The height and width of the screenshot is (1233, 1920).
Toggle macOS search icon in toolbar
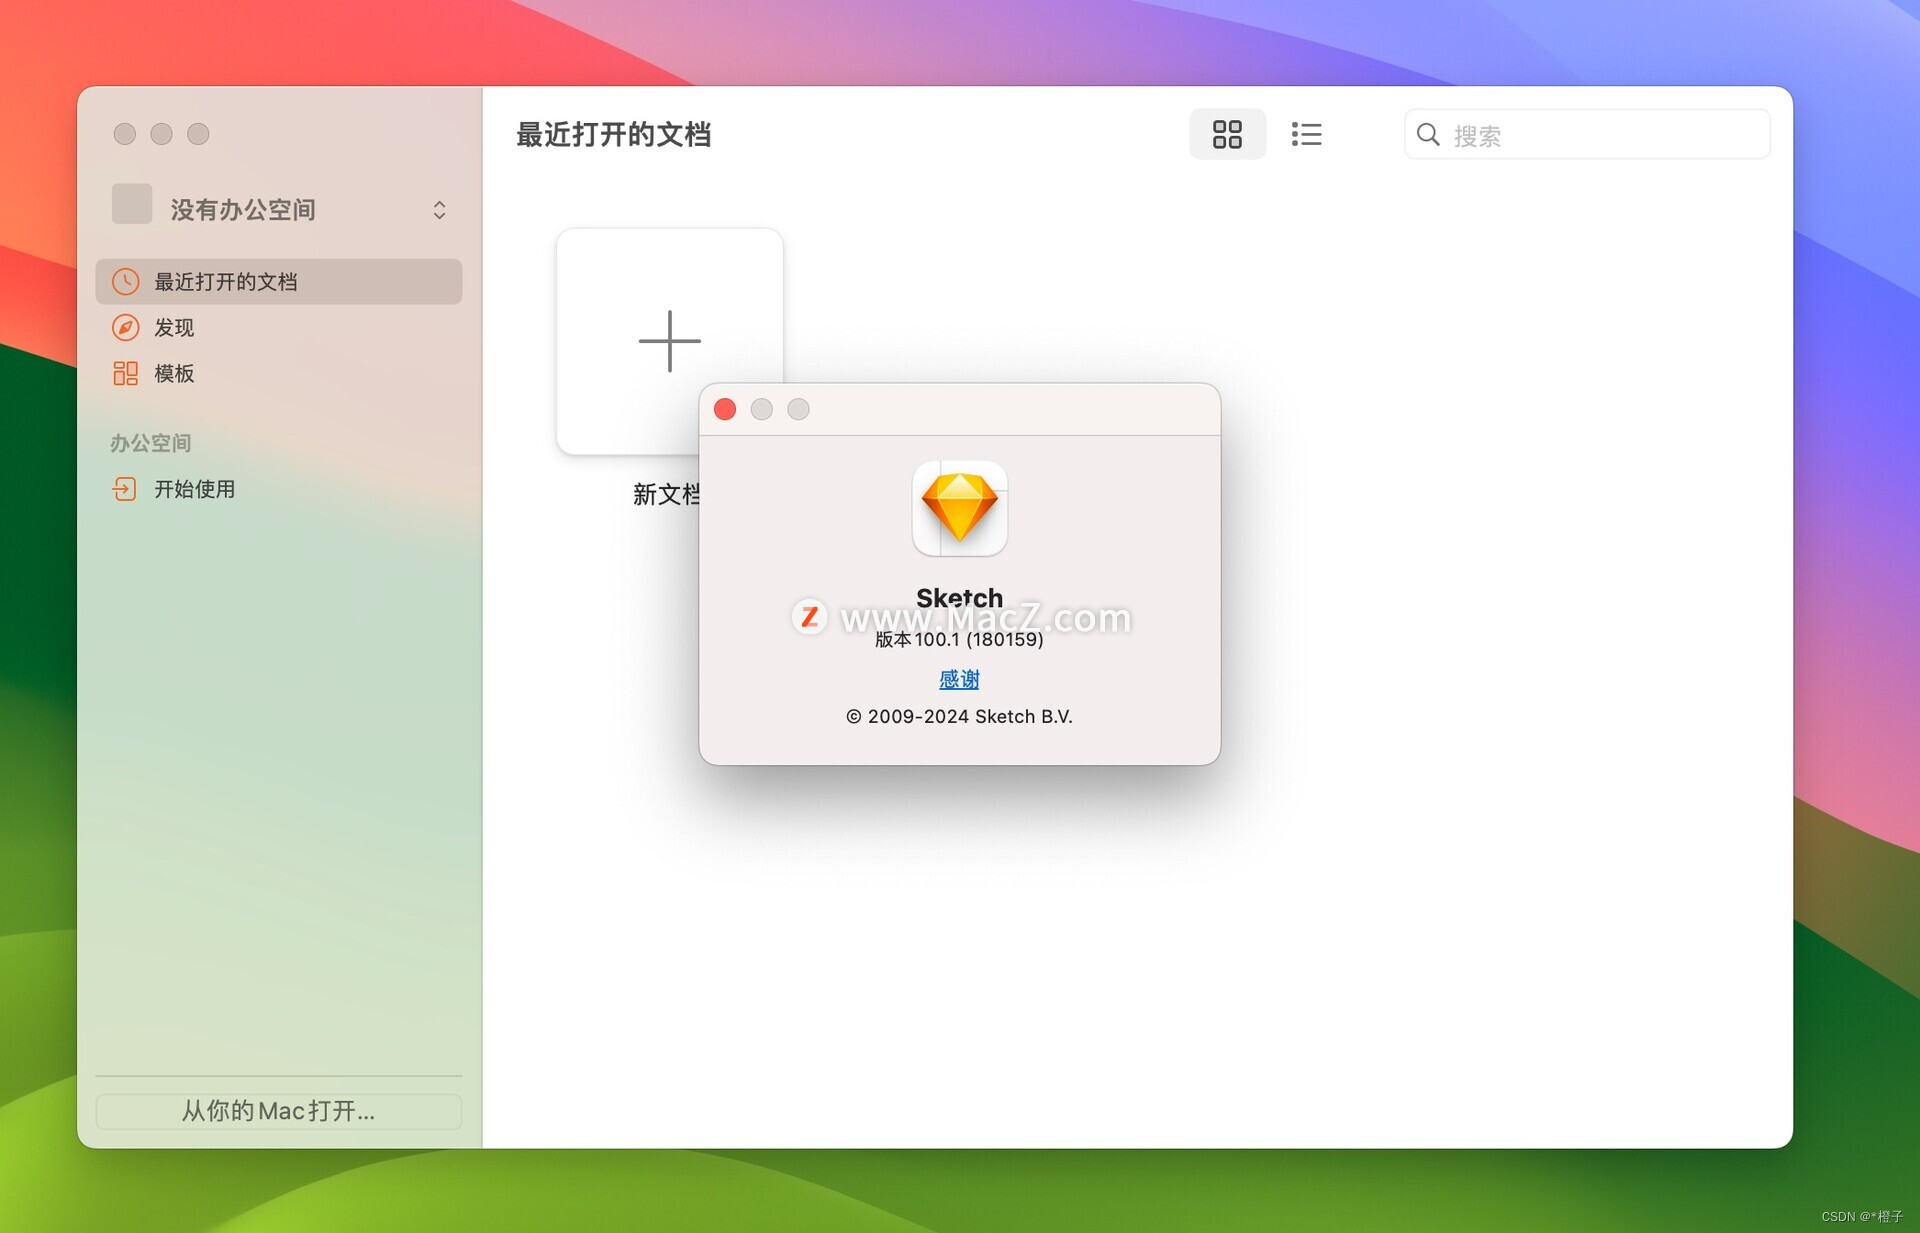click(x=1429, y=134)
